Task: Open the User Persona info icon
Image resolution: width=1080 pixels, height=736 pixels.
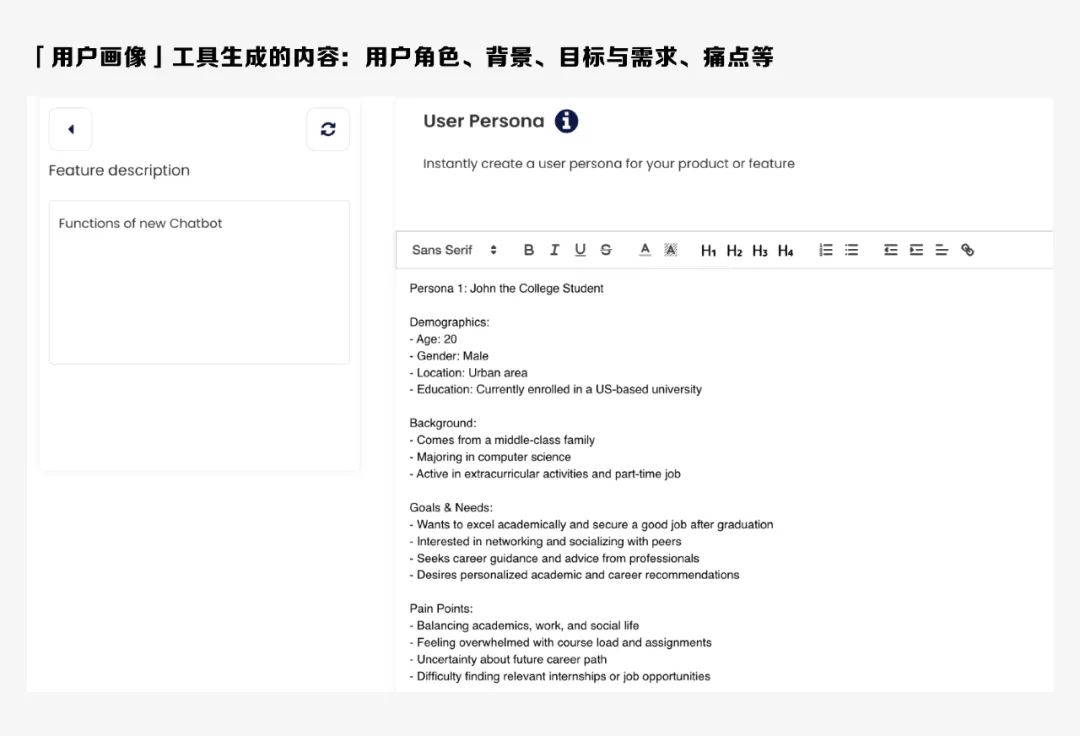Action: (x=566, y=120)
